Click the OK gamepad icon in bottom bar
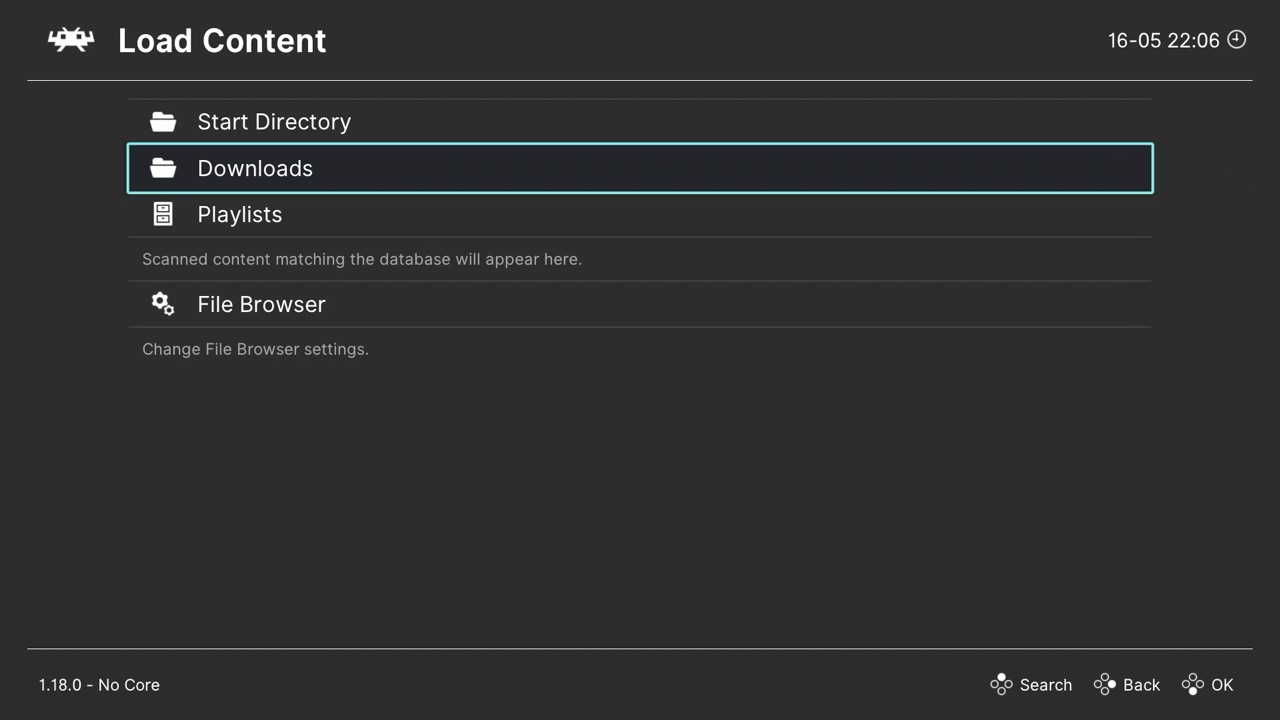Image resolution: width=1280 pixels, height=720 pixels. (1192, 684)
